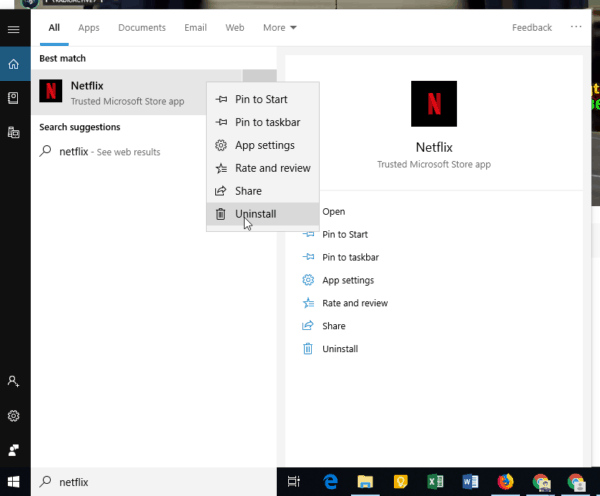Image resolution: width=600 pixels, height=496 pixels.
Task: Click the Netflix icon in Best match
Action: tap(51, 91)
